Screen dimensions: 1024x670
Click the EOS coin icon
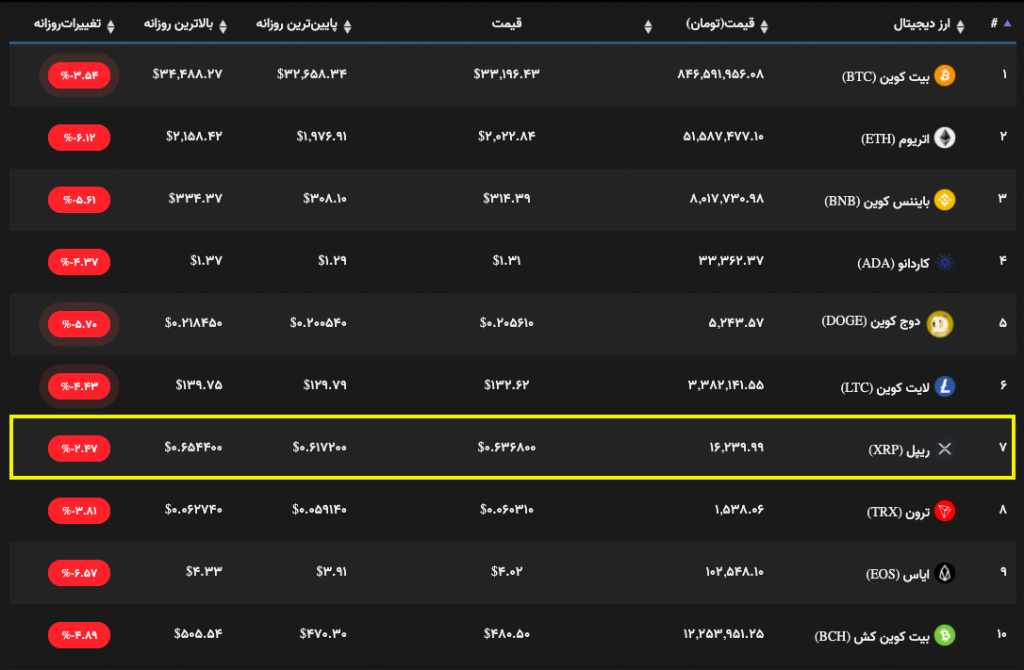[944, 573]
